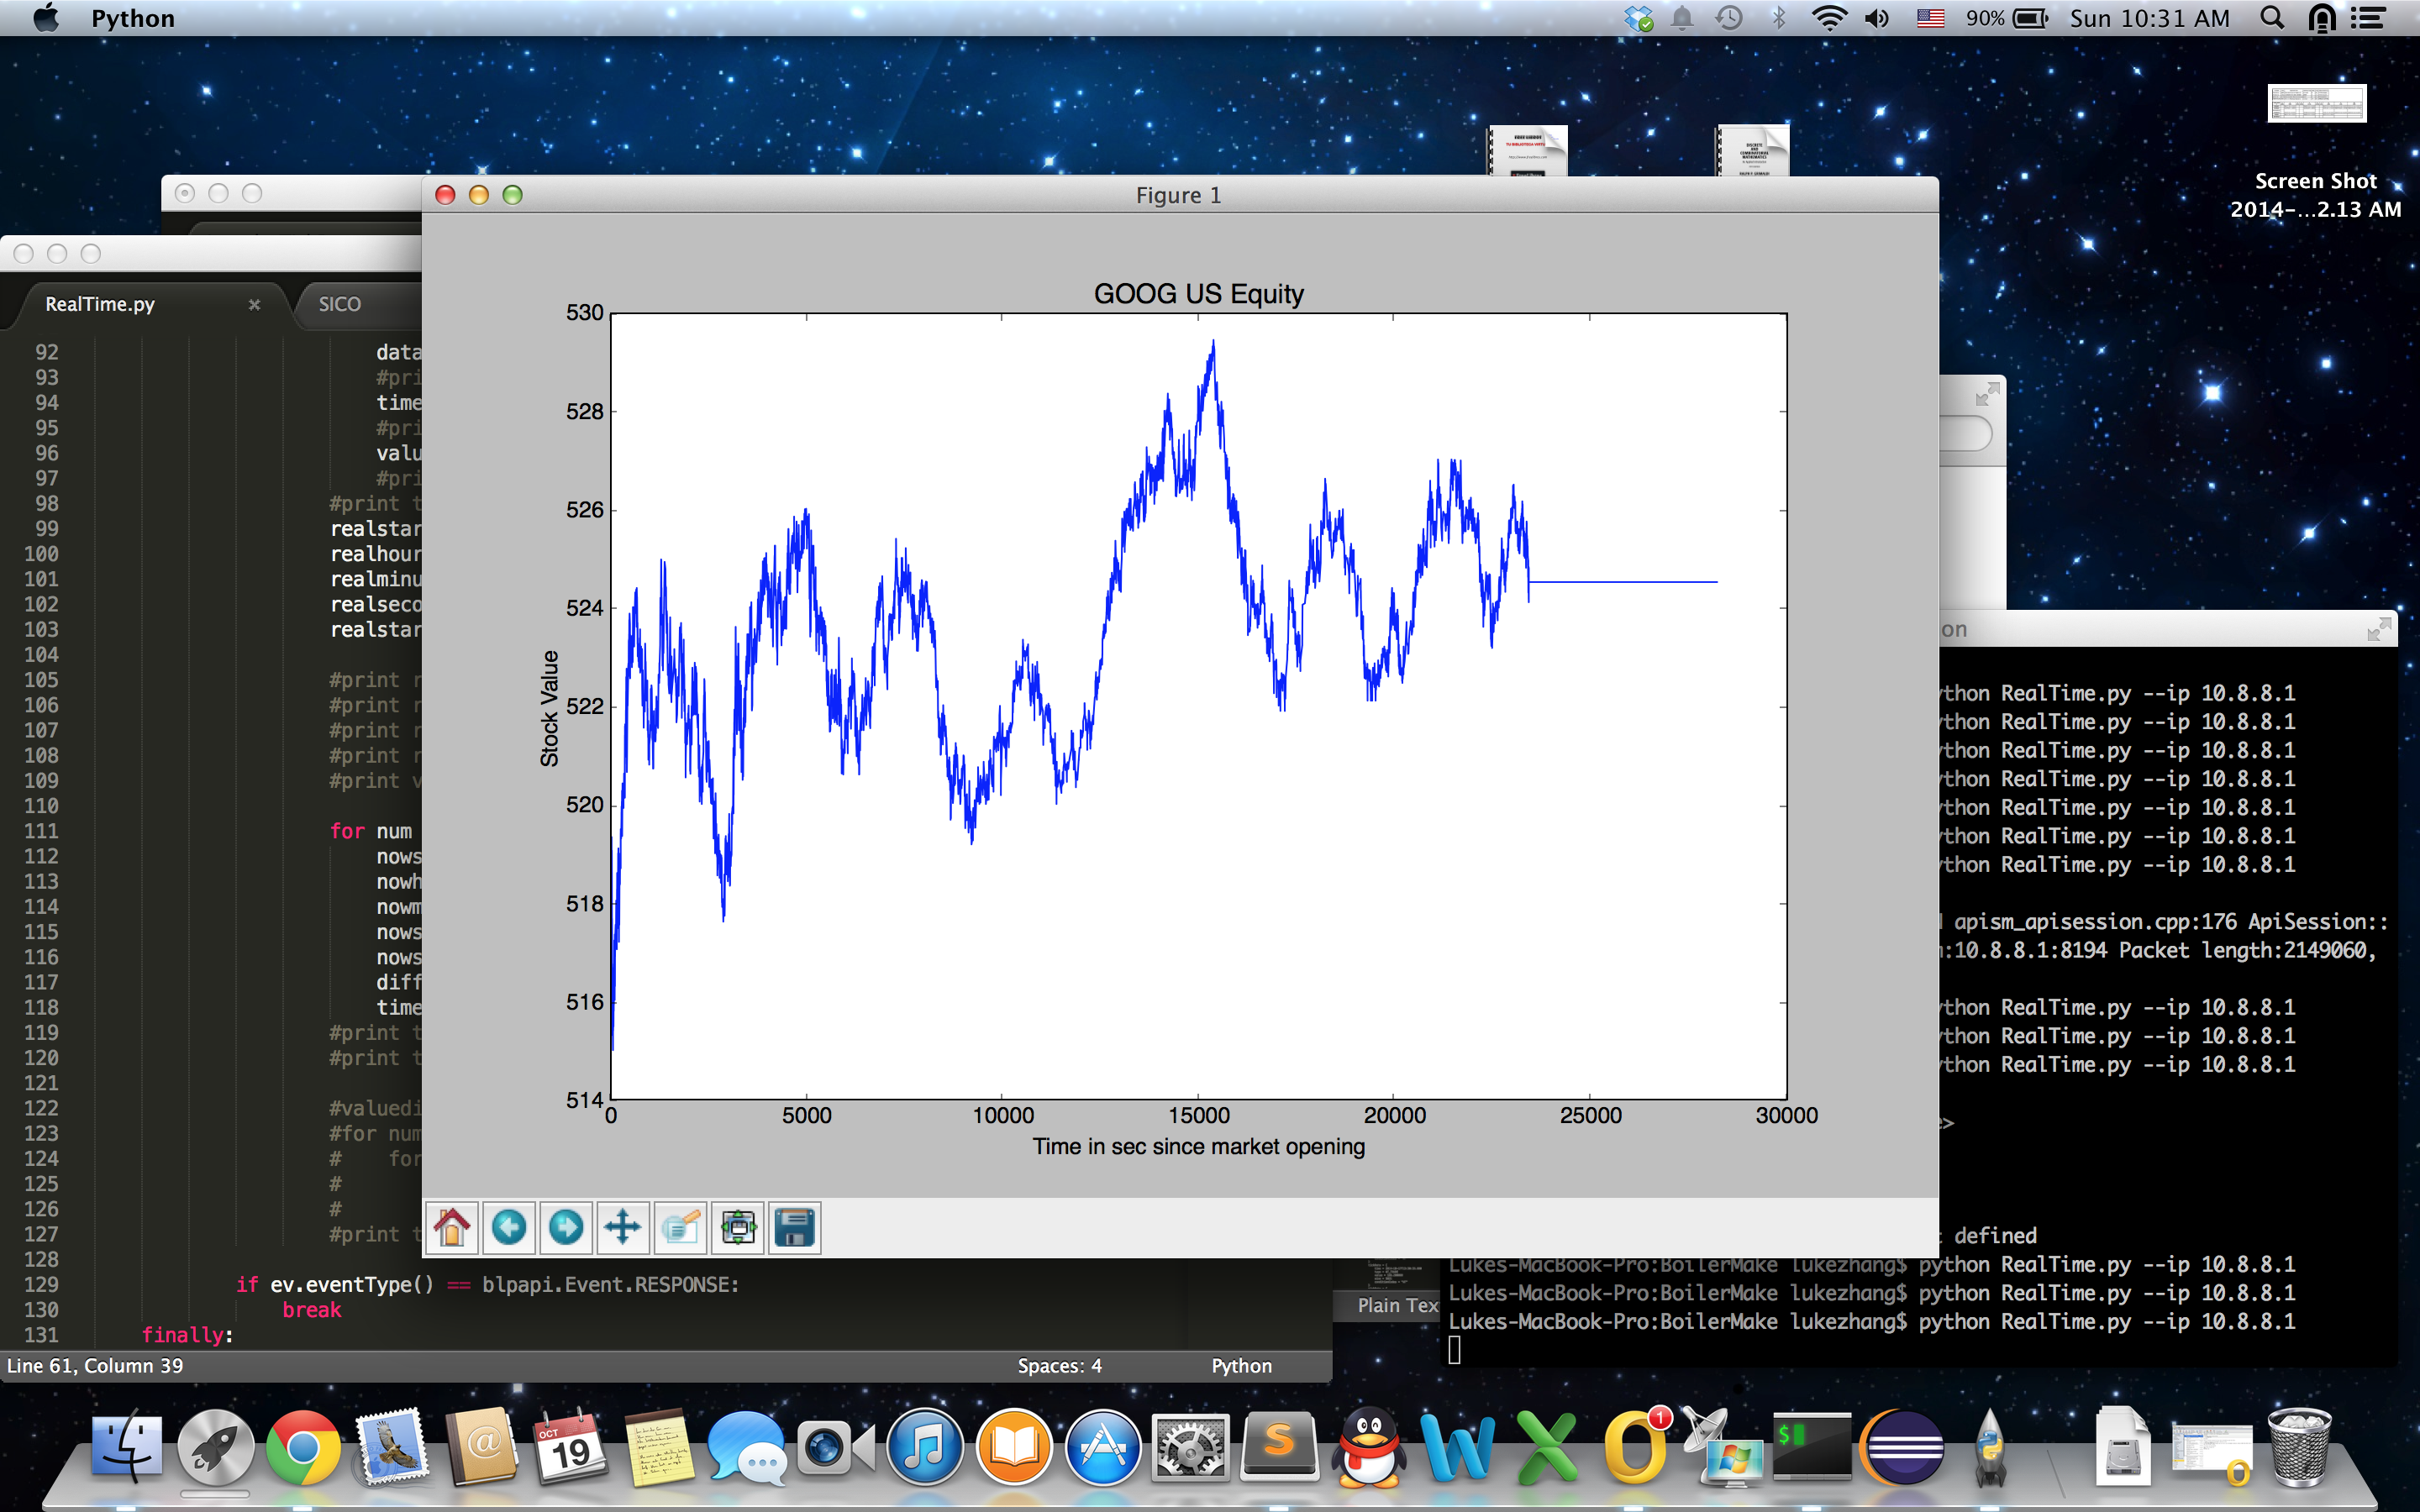The height and width of the screenshot is (1512, 2420).
Task: Open Wi-Fi status menu
Action: [x=1829, y=18]
